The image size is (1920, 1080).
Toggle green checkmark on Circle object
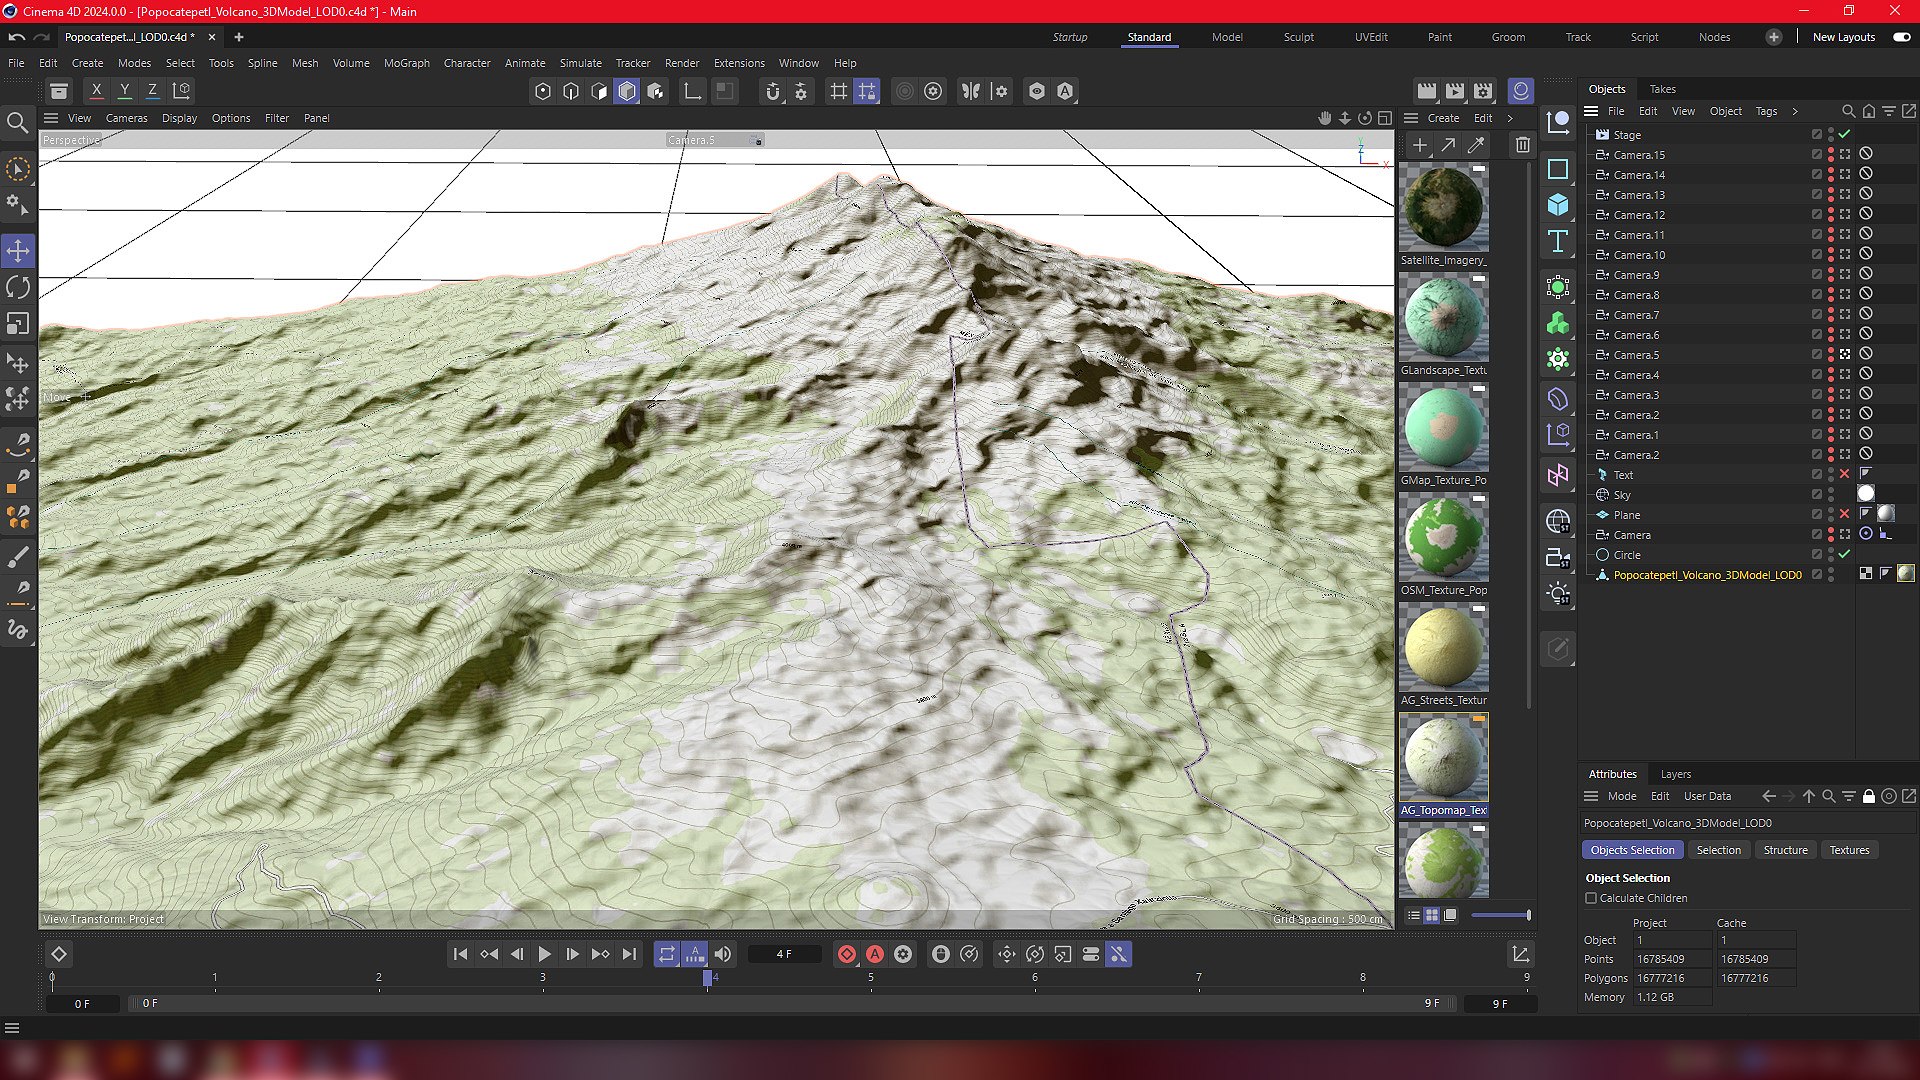1845,555
